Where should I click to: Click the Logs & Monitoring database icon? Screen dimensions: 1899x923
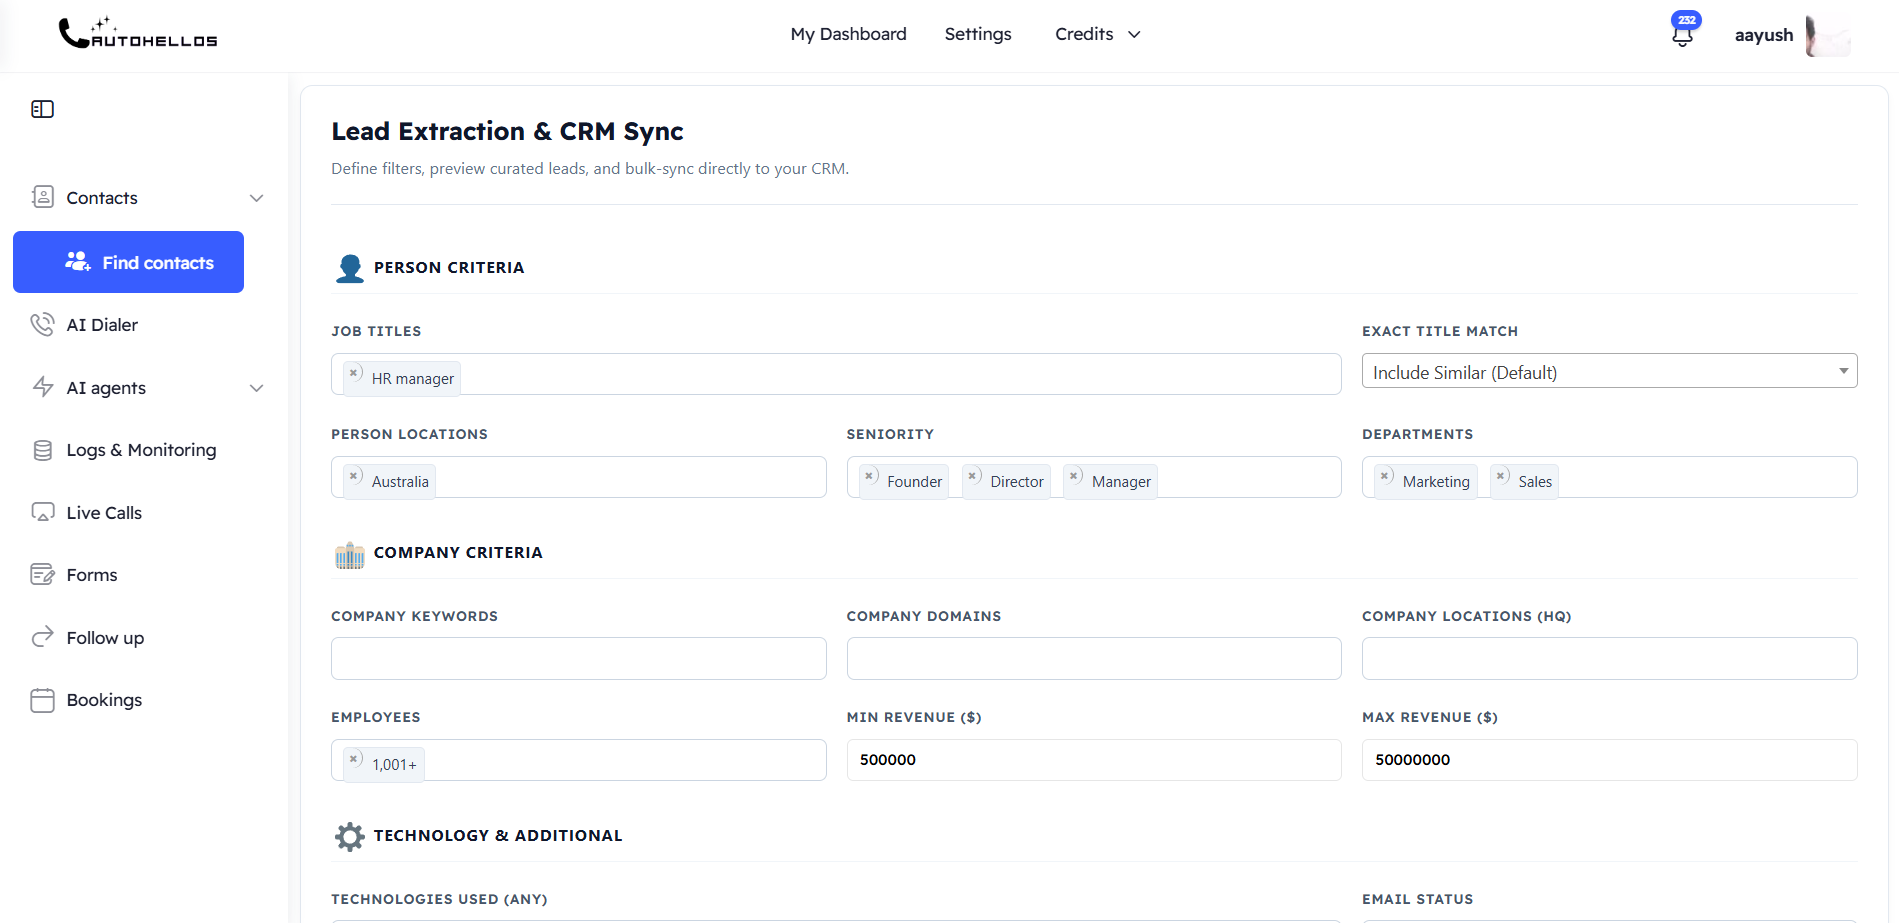[x=43, y=450]
